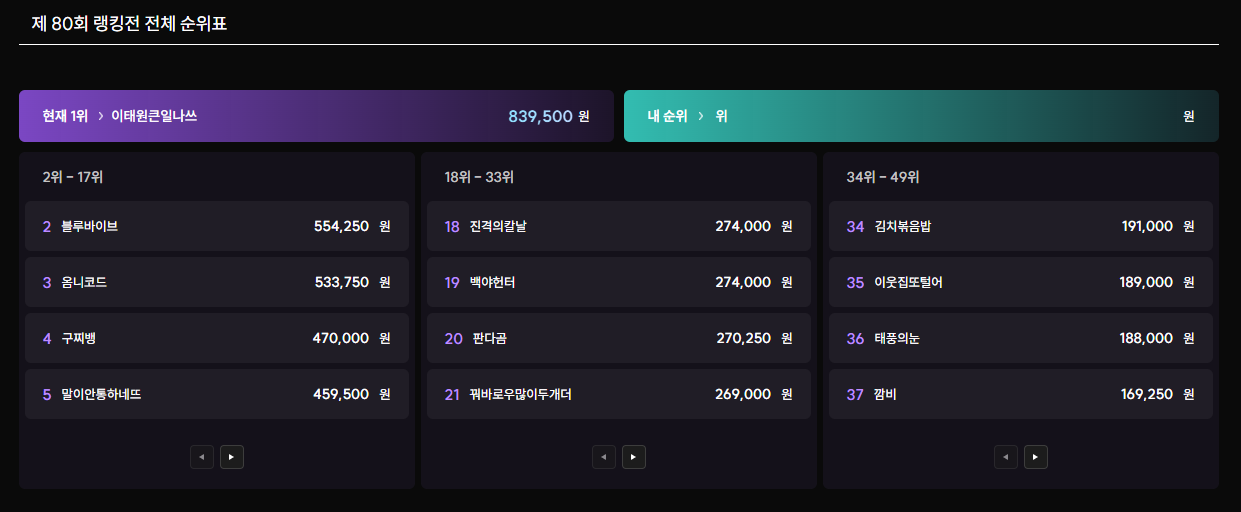Advance to next page of ranks 34위-49위

[1036, 457]
